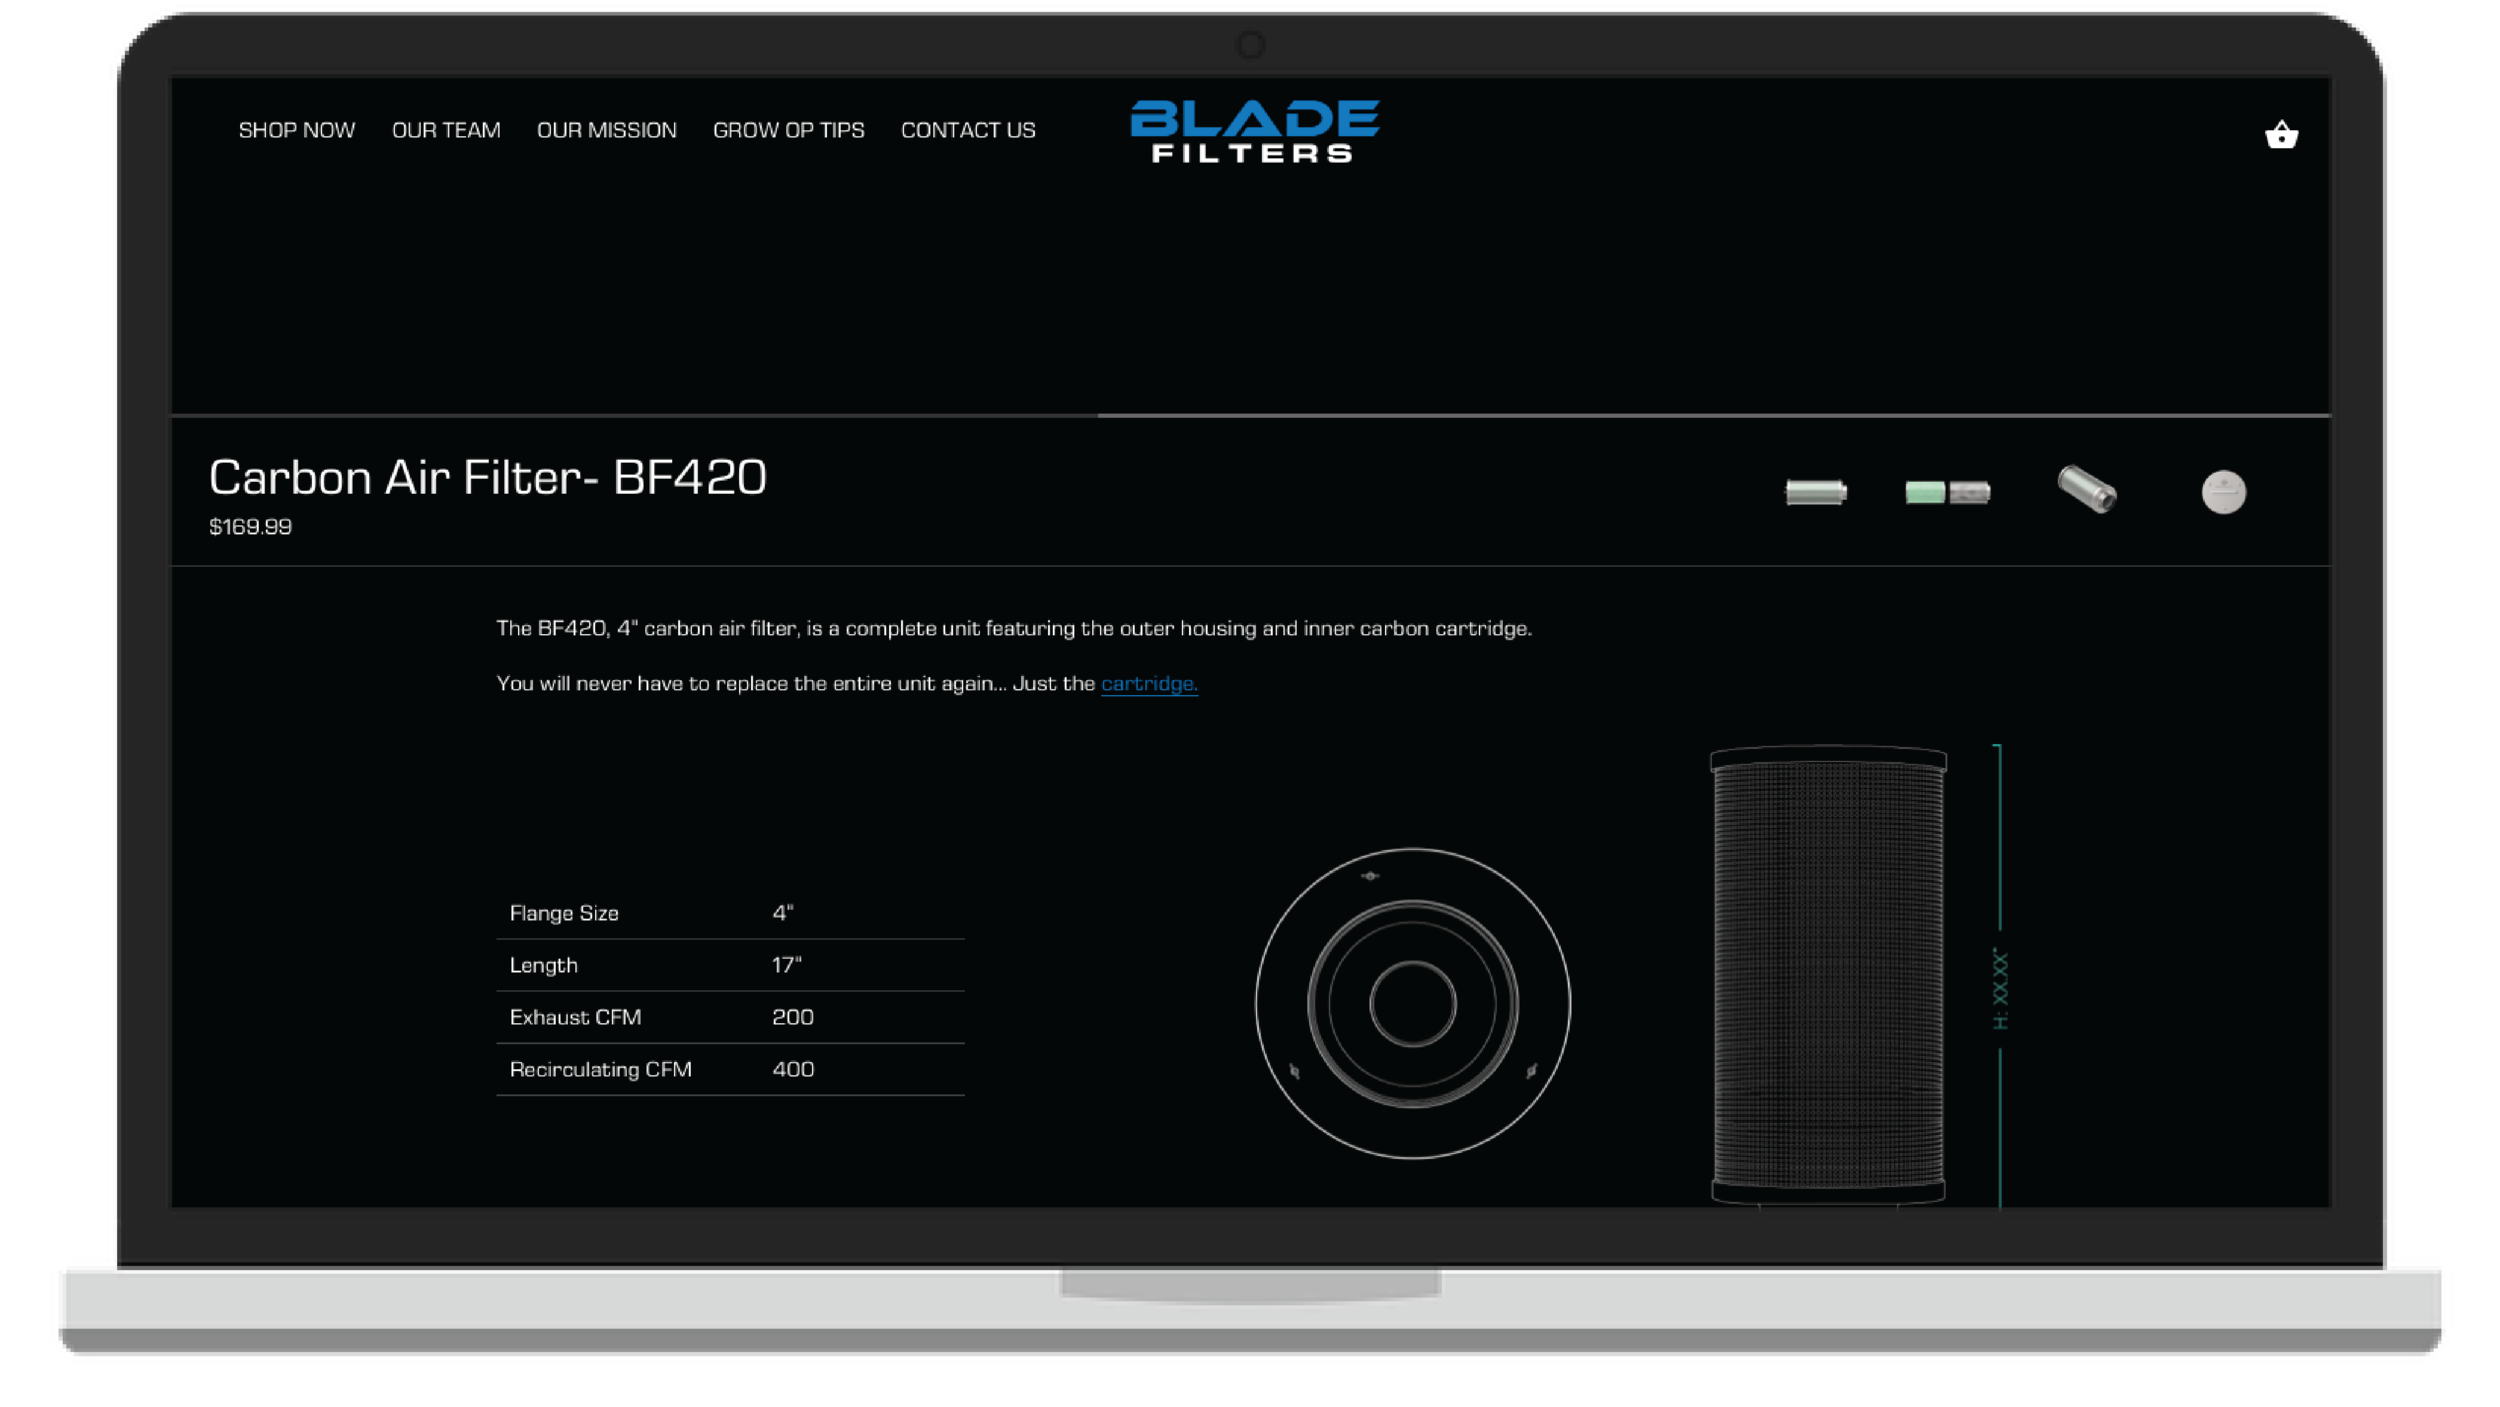Go to OUR TEAM page
The height and width of the screenshot is (1407, 2500).
pos(446,130)
